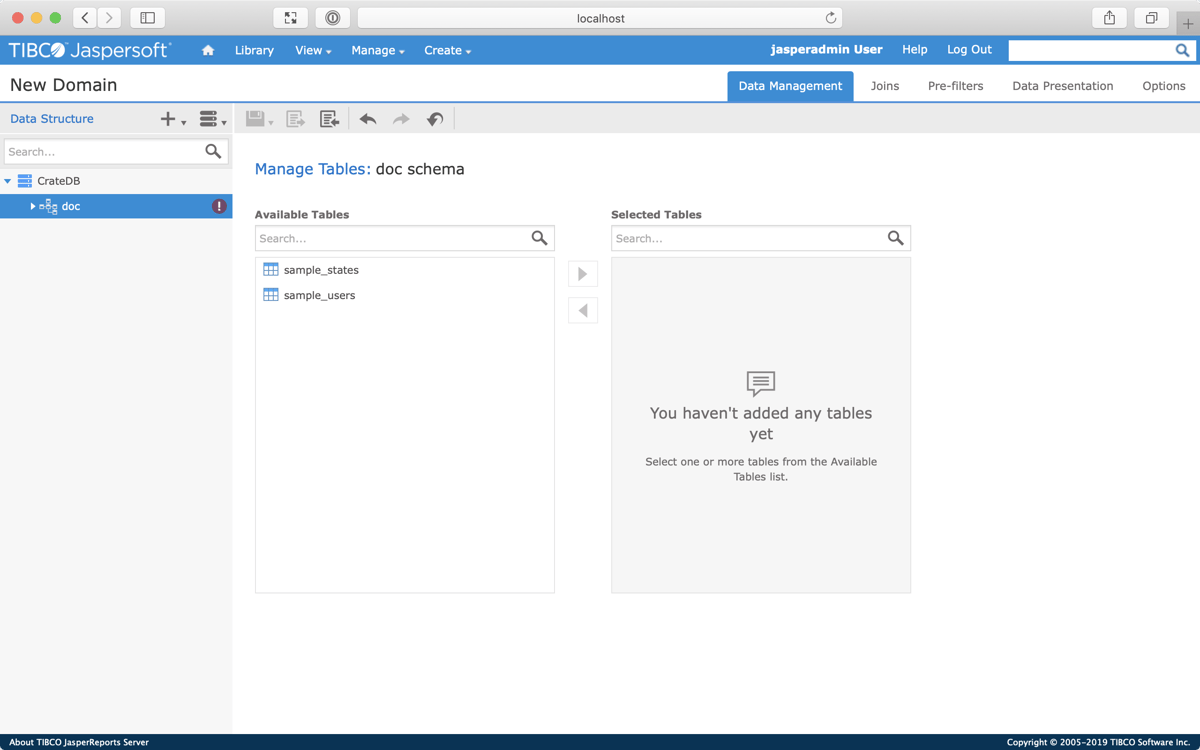Click the move left arrow button

click(583, 311)
